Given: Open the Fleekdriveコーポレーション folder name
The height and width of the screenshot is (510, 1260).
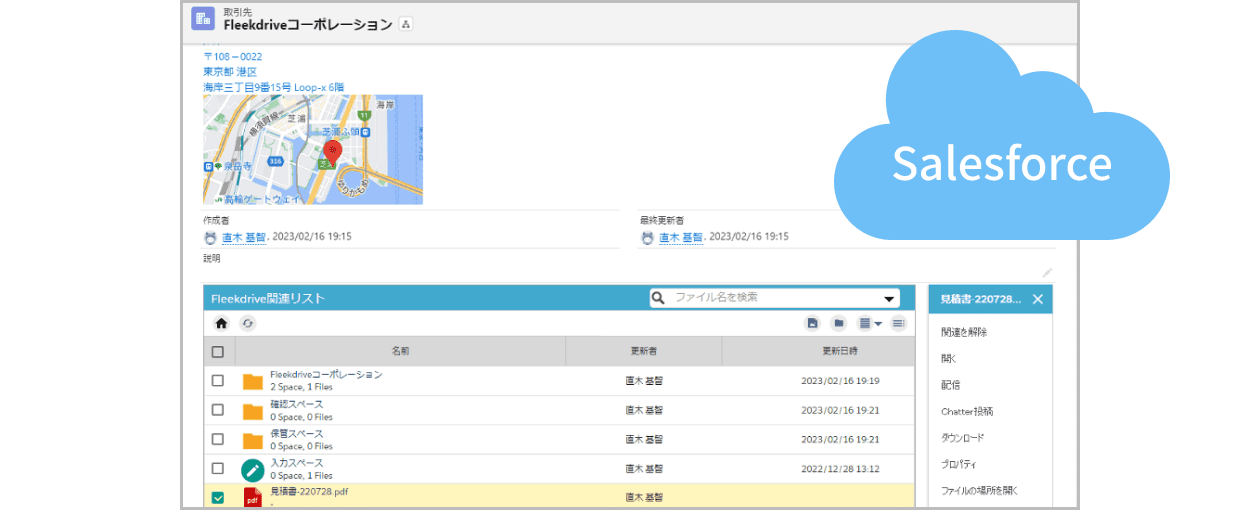Looking at the screenshot, I should pyautogui.click(x=326, y=375).
